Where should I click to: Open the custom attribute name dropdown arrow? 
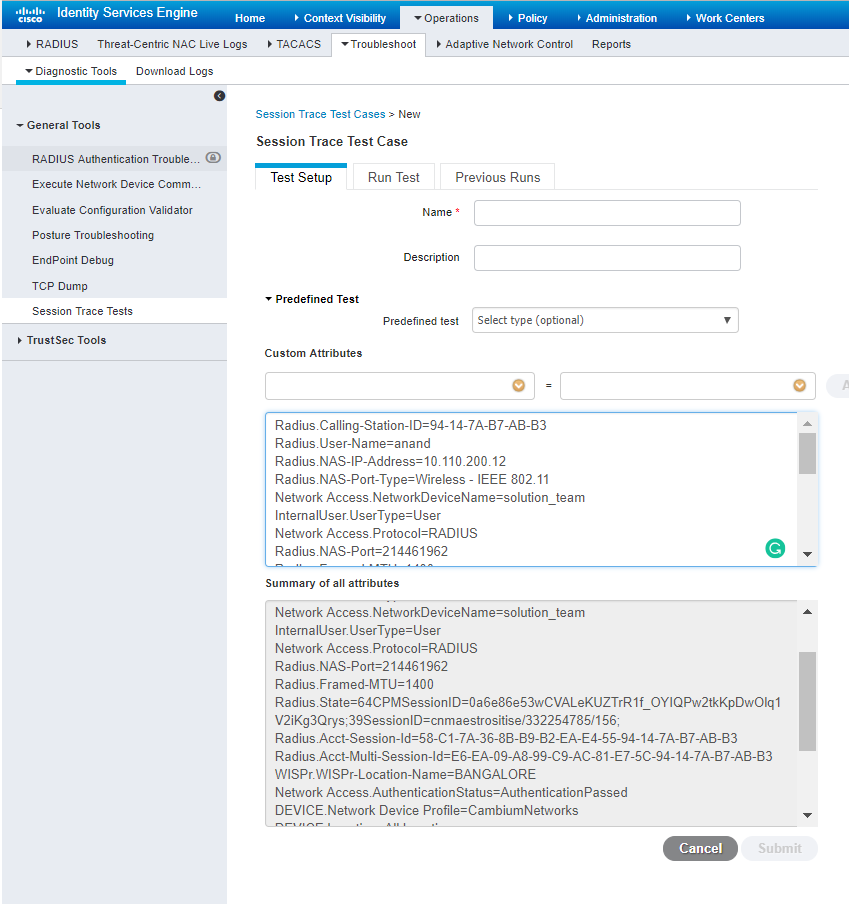coord(518,386)
